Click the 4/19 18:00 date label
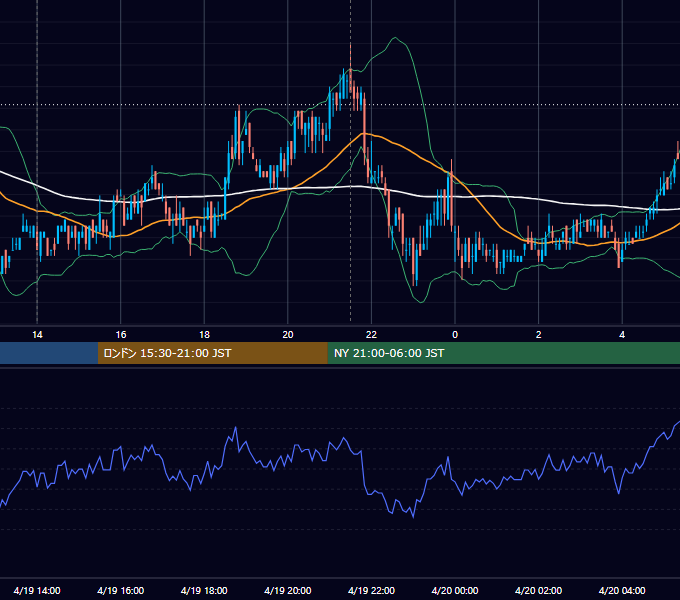 click(204, 590)
